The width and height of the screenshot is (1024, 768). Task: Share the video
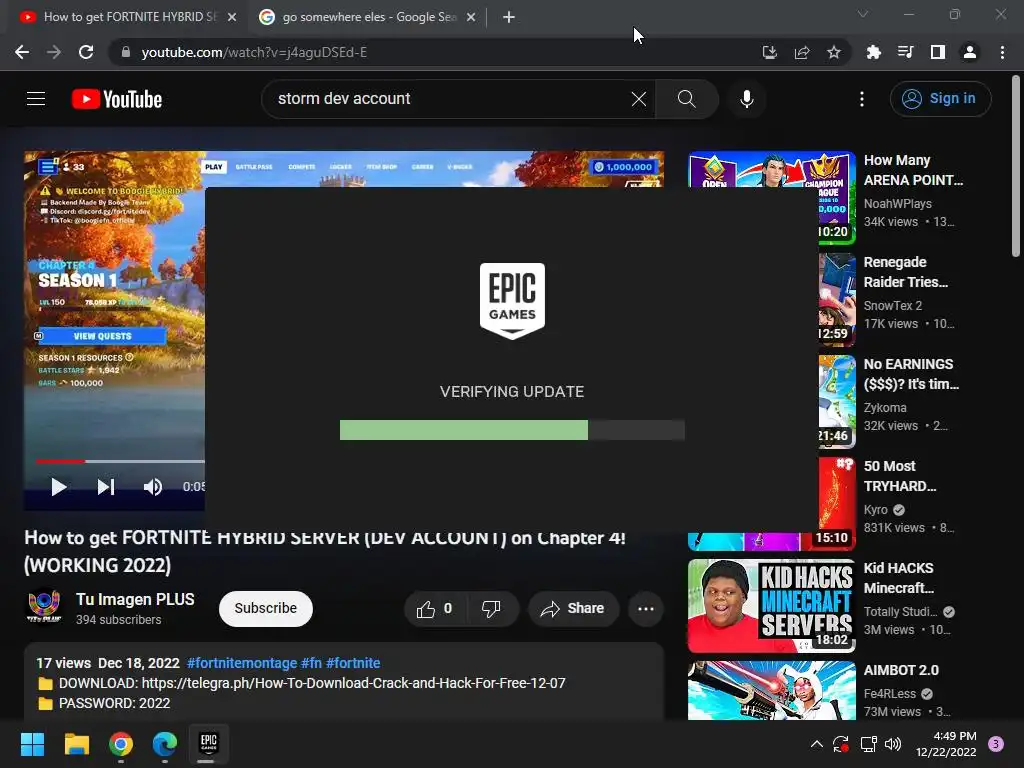[x=573, y=609]
